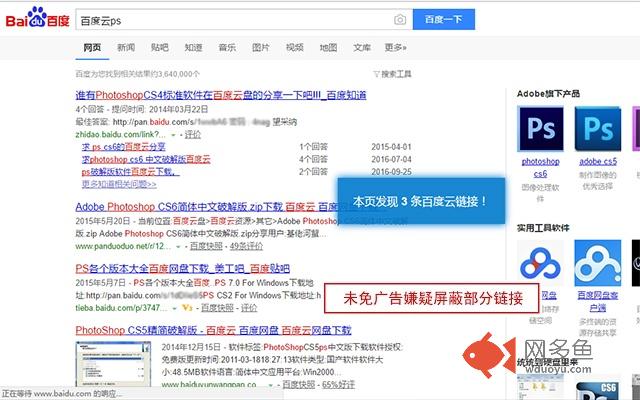Open PhotoshopCS4 百度知道 result title
The height and width of the screenshot is (400, 640).
point(221,95)
